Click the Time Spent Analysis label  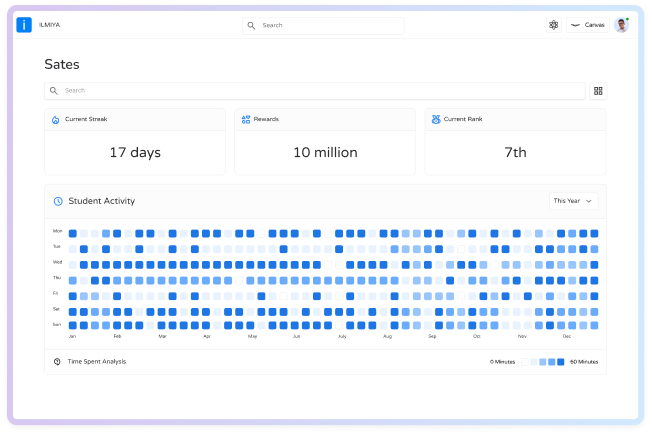pyautogui.click(x=97, y=361)
